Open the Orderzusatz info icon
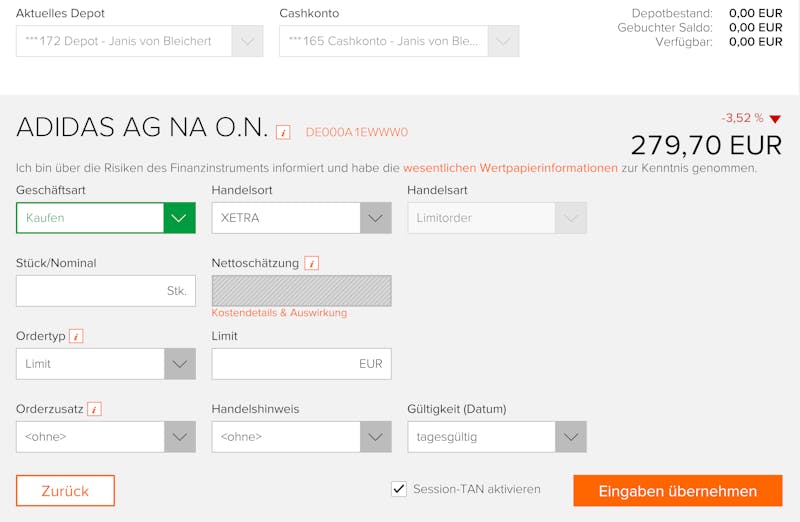The width and height of the screenshot is (800, 522). (94, 409)
